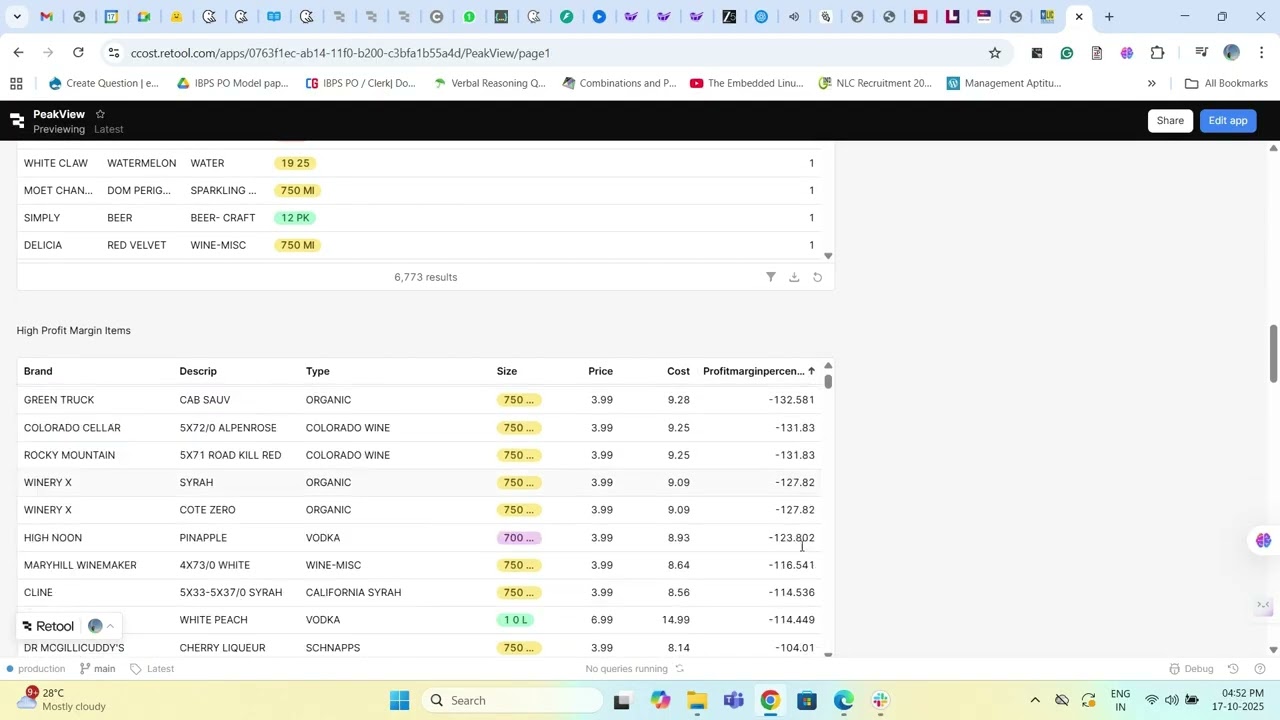The height and width of the screenshot is (720, 1280).
Task: Open the Chrome profile avatar
Action: click(x=1231, y=53)
